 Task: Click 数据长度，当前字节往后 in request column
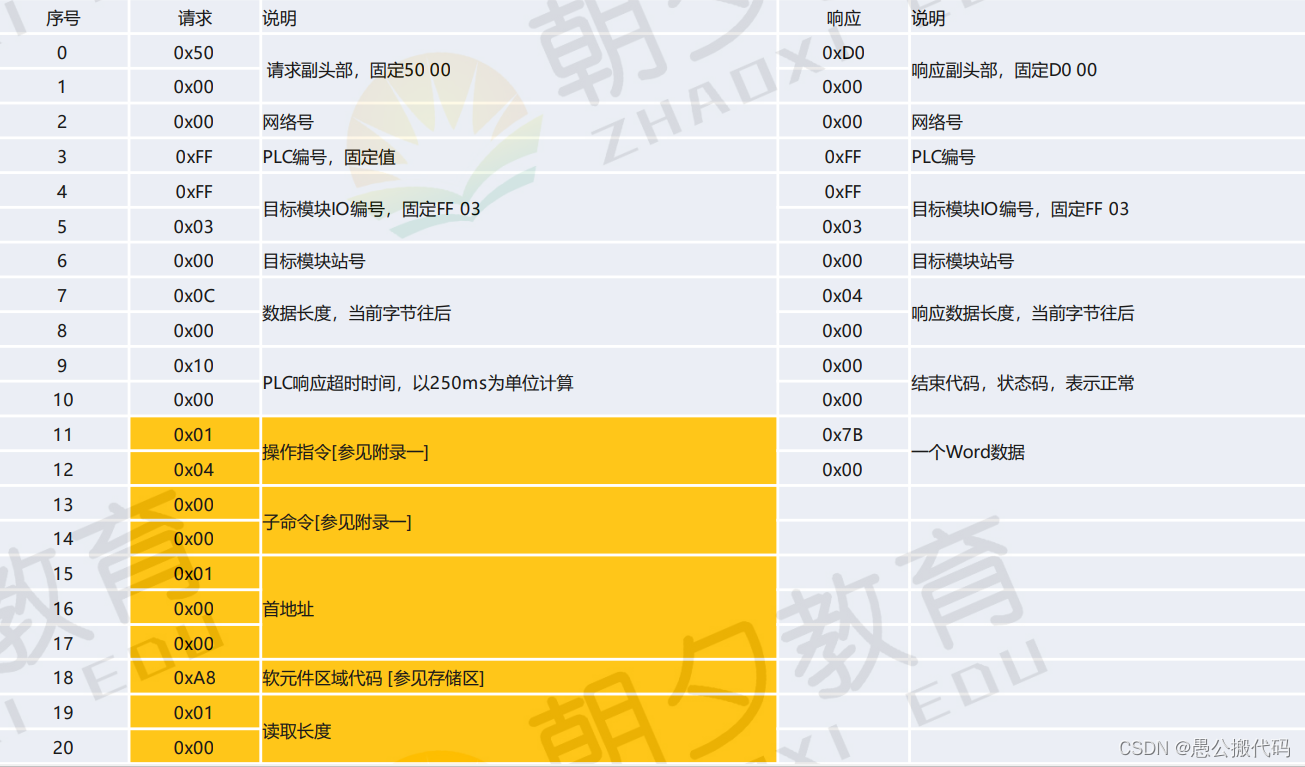[357, 313]
